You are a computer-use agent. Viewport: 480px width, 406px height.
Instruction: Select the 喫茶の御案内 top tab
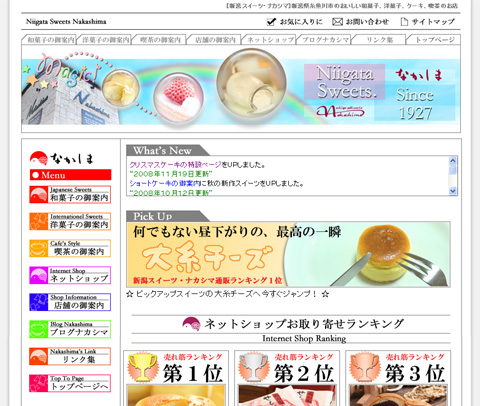160,39
